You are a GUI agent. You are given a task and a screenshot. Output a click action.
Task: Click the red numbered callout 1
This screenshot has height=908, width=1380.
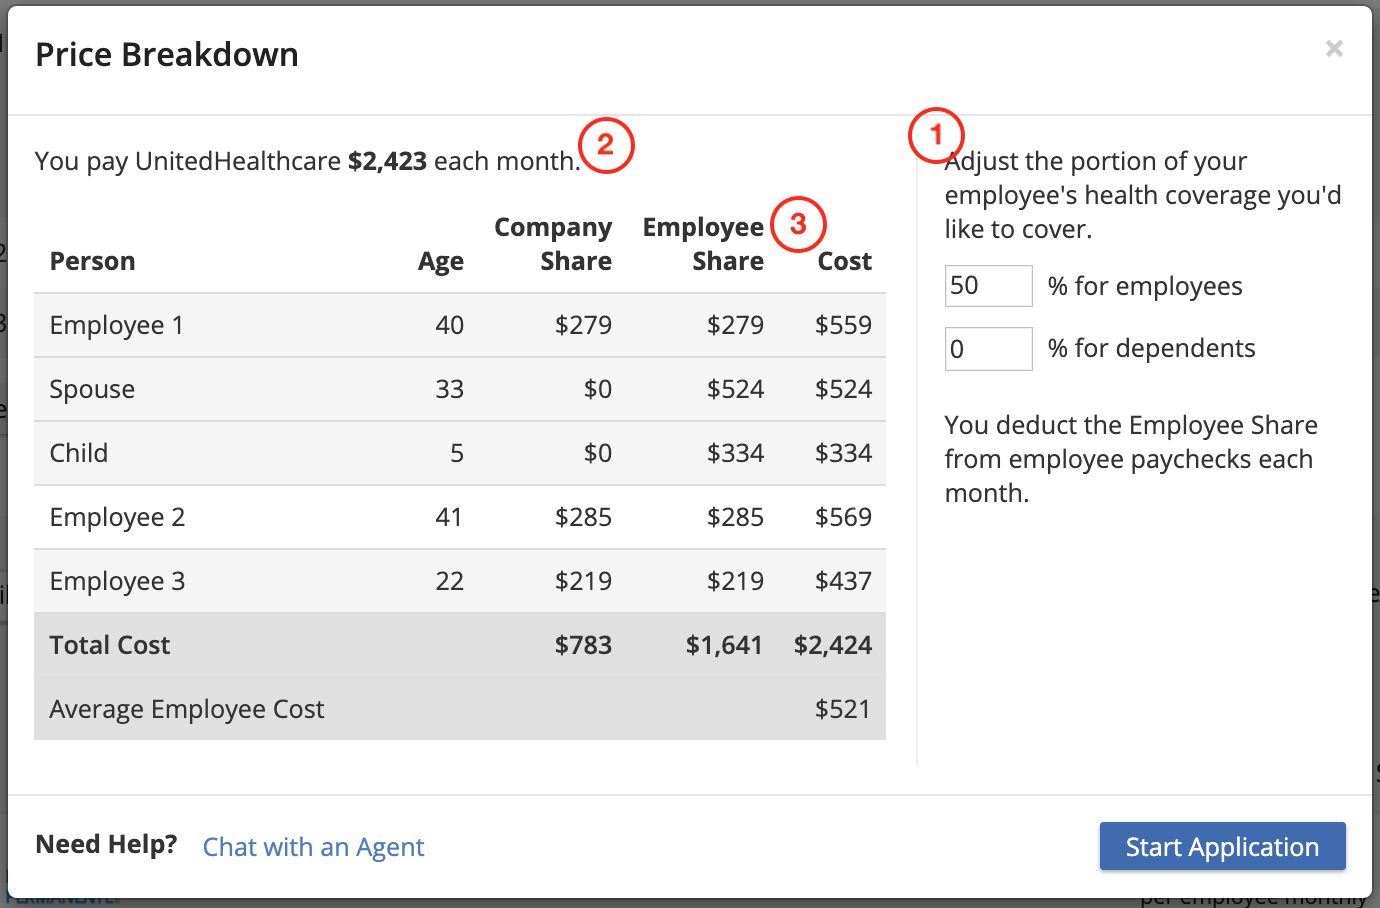point(936,136)
